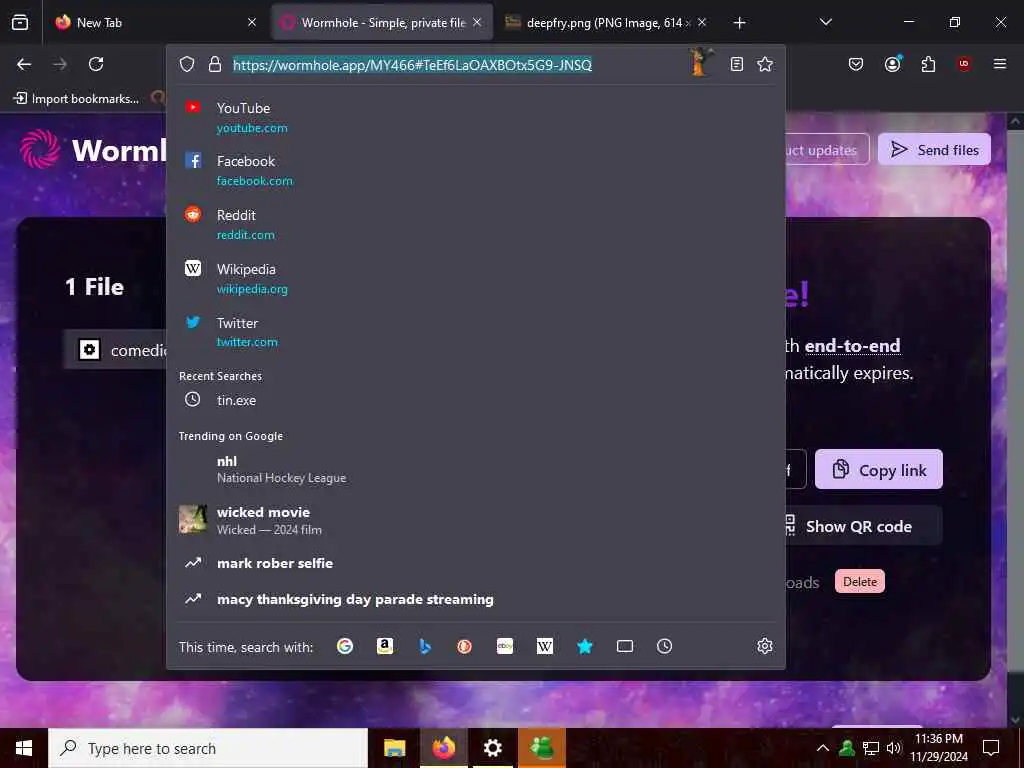Close the deepfry.png tab

tap(702, 22)
